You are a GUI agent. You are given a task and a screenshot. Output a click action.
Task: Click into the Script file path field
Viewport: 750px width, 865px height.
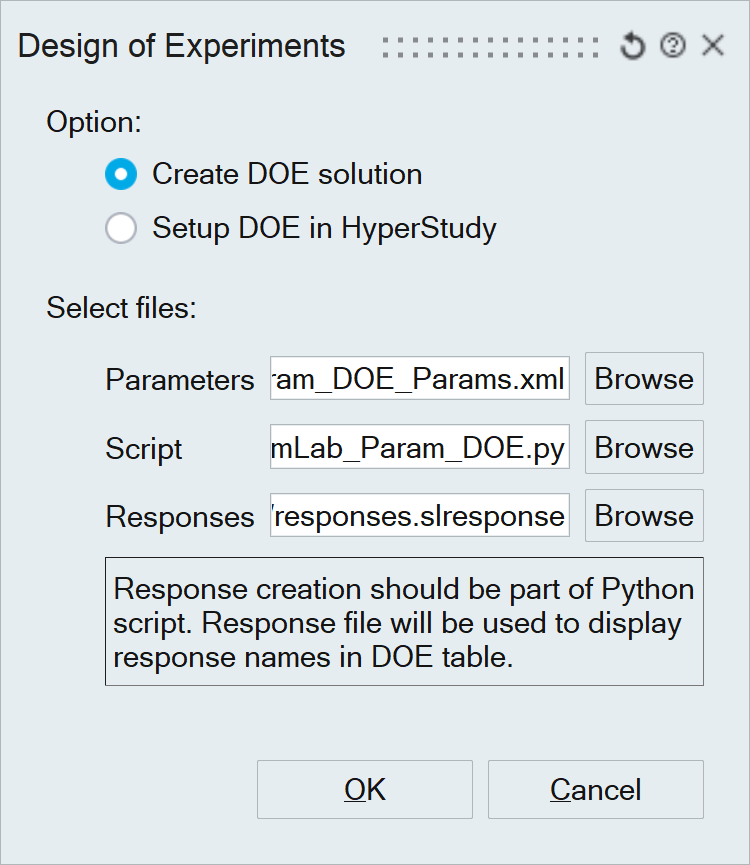pyautogui.click(x=419, y=448)
